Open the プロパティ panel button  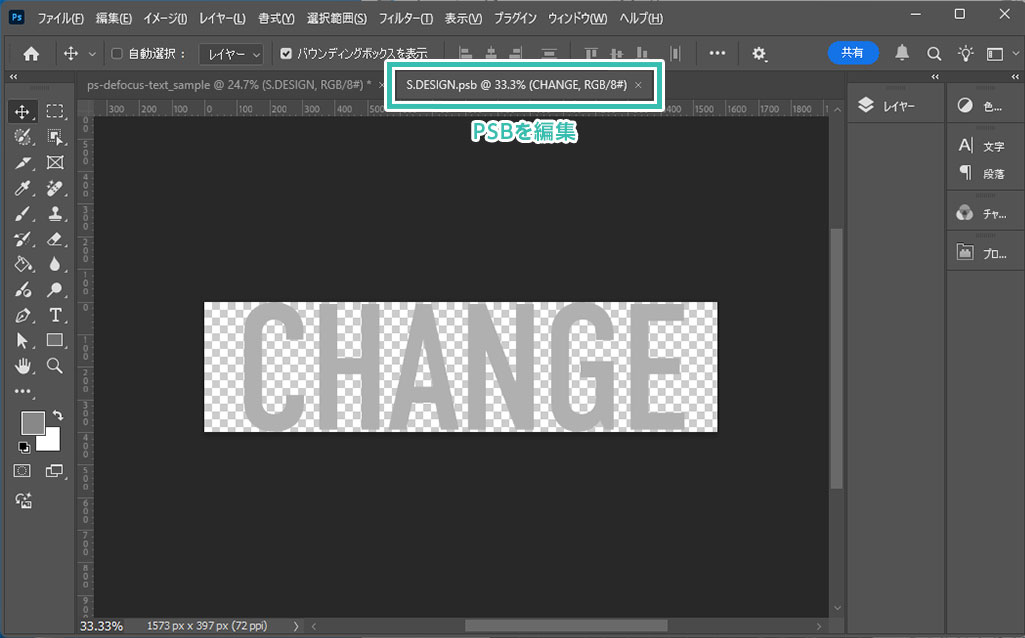(984, 252)
